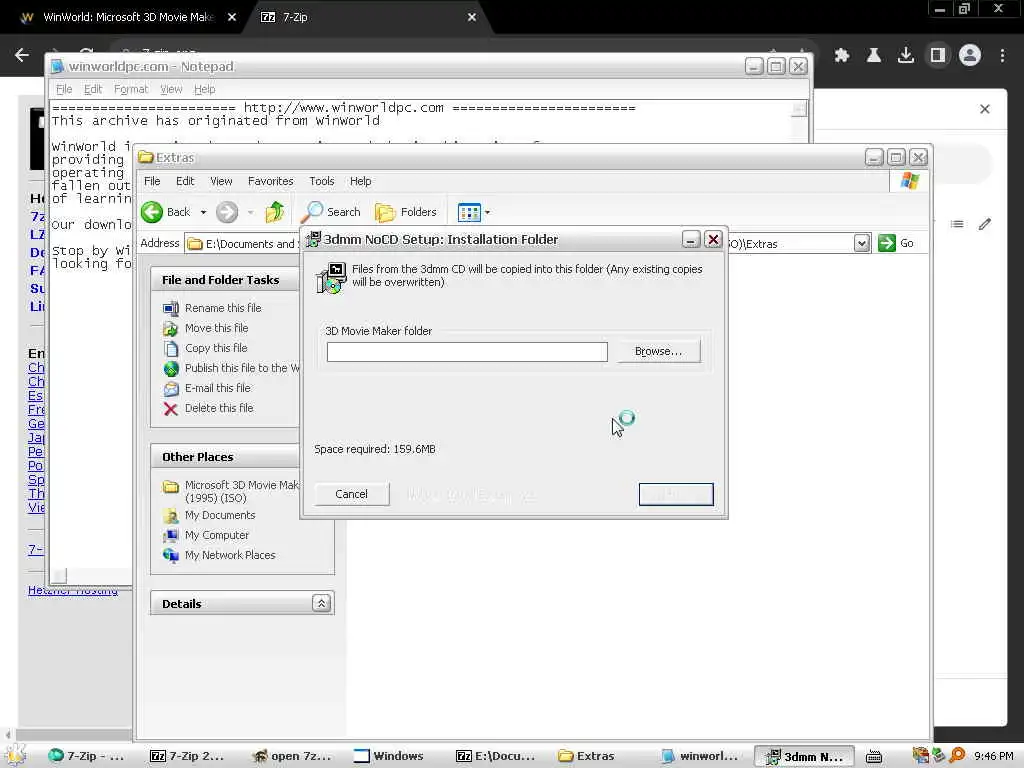Switch to winworl... Notepad taskbar item
Screen dimensions: 1024x768
click(x=699, y=756)
